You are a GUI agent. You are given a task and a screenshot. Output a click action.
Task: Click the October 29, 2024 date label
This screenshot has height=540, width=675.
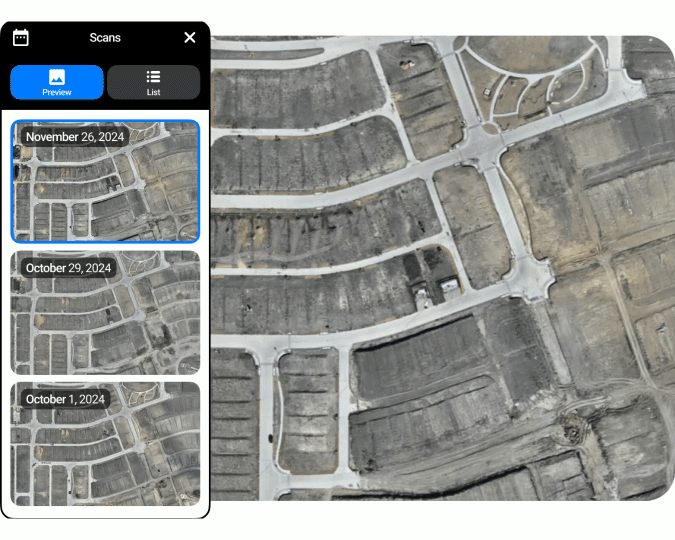pos(68,268)
